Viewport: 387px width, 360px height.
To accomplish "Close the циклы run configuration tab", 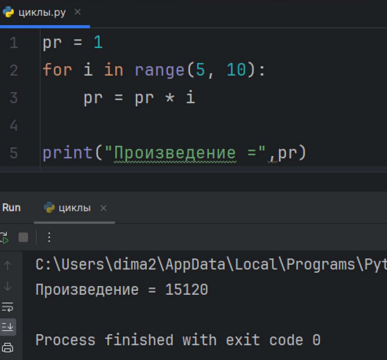I will [104, 208].
